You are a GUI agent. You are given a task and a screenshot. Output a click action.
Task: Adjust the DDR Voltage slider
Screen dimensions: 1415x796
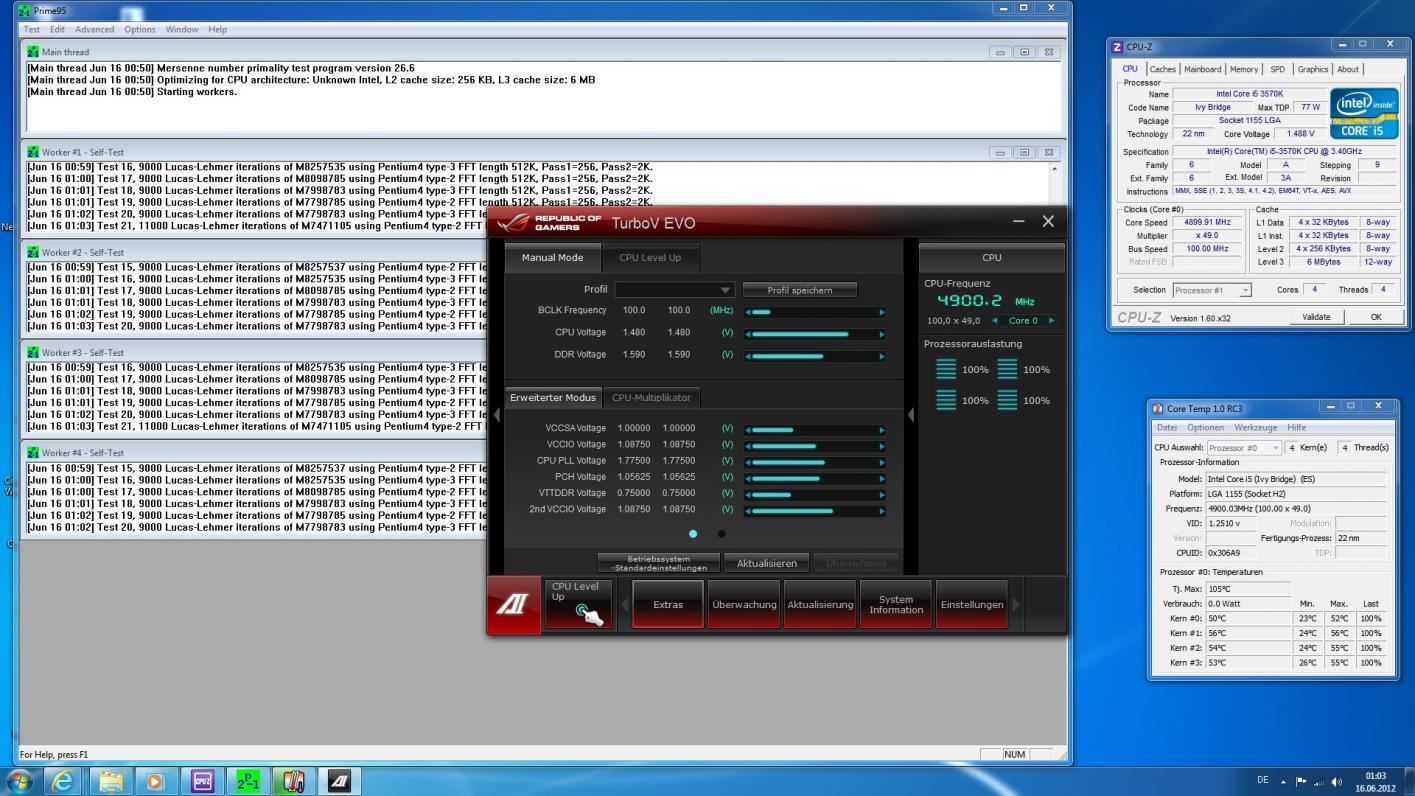[815, 356]
